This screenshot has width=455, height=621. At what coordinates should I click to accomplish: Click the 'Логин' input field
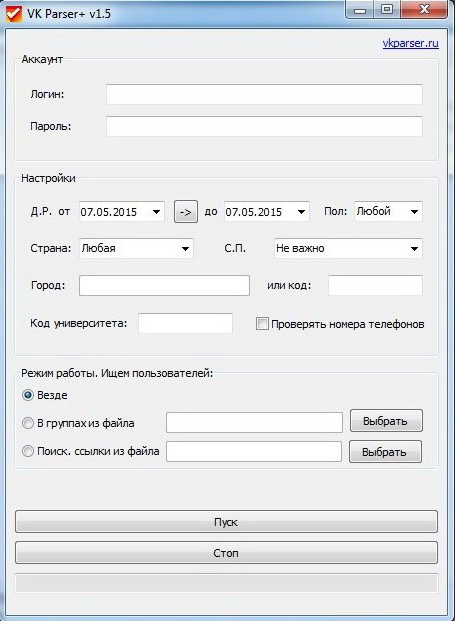coord(264,94)
